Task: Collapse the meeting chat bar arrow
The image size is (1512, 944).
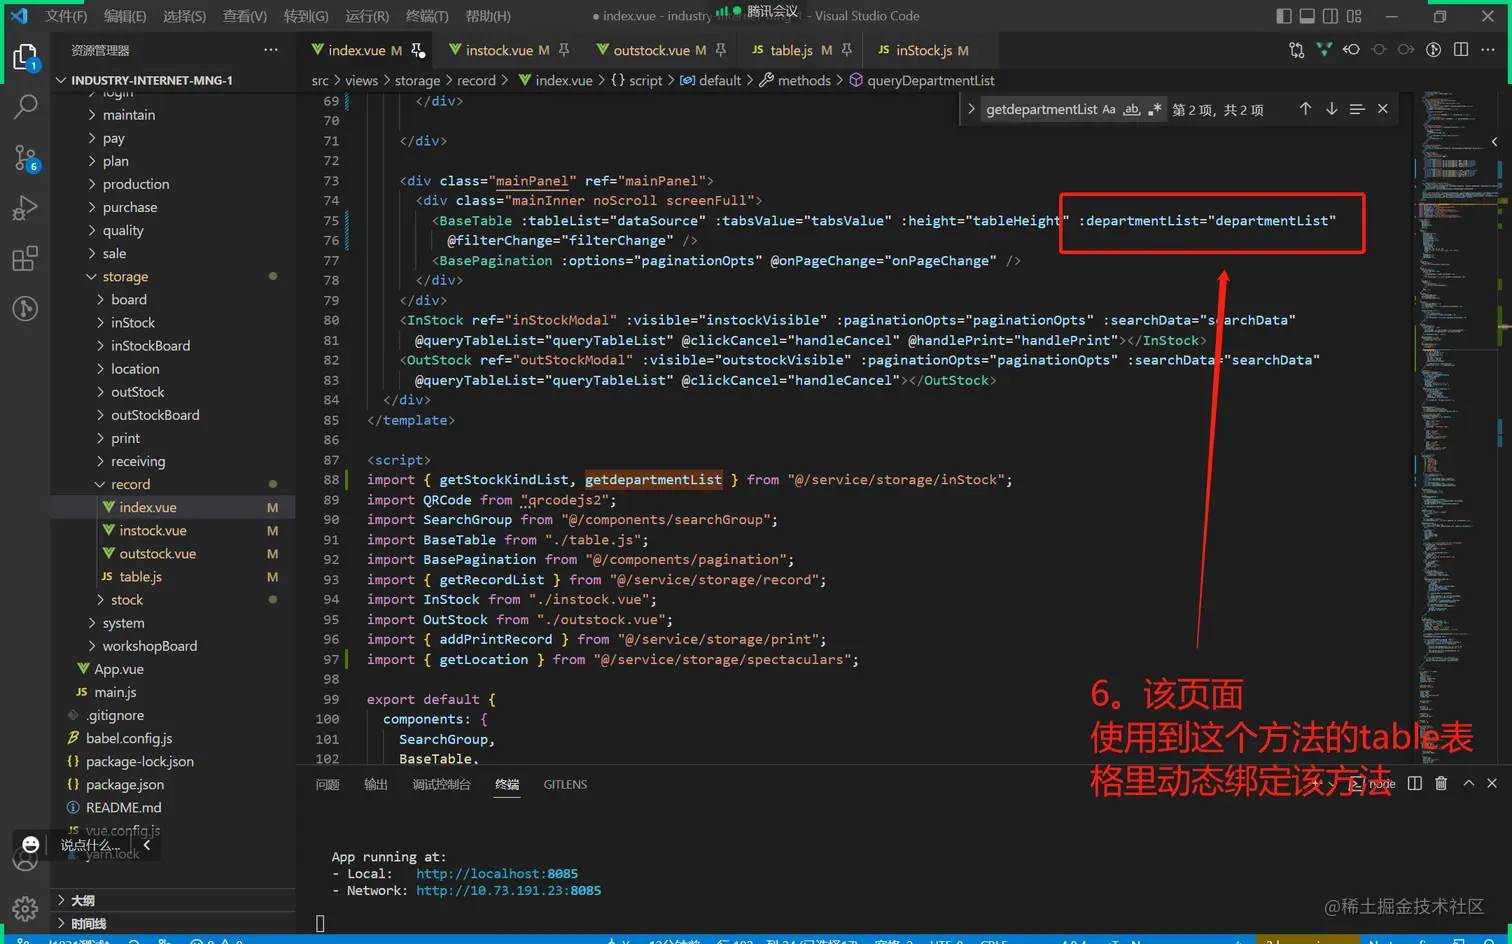Action: click(x=146, y=845)
